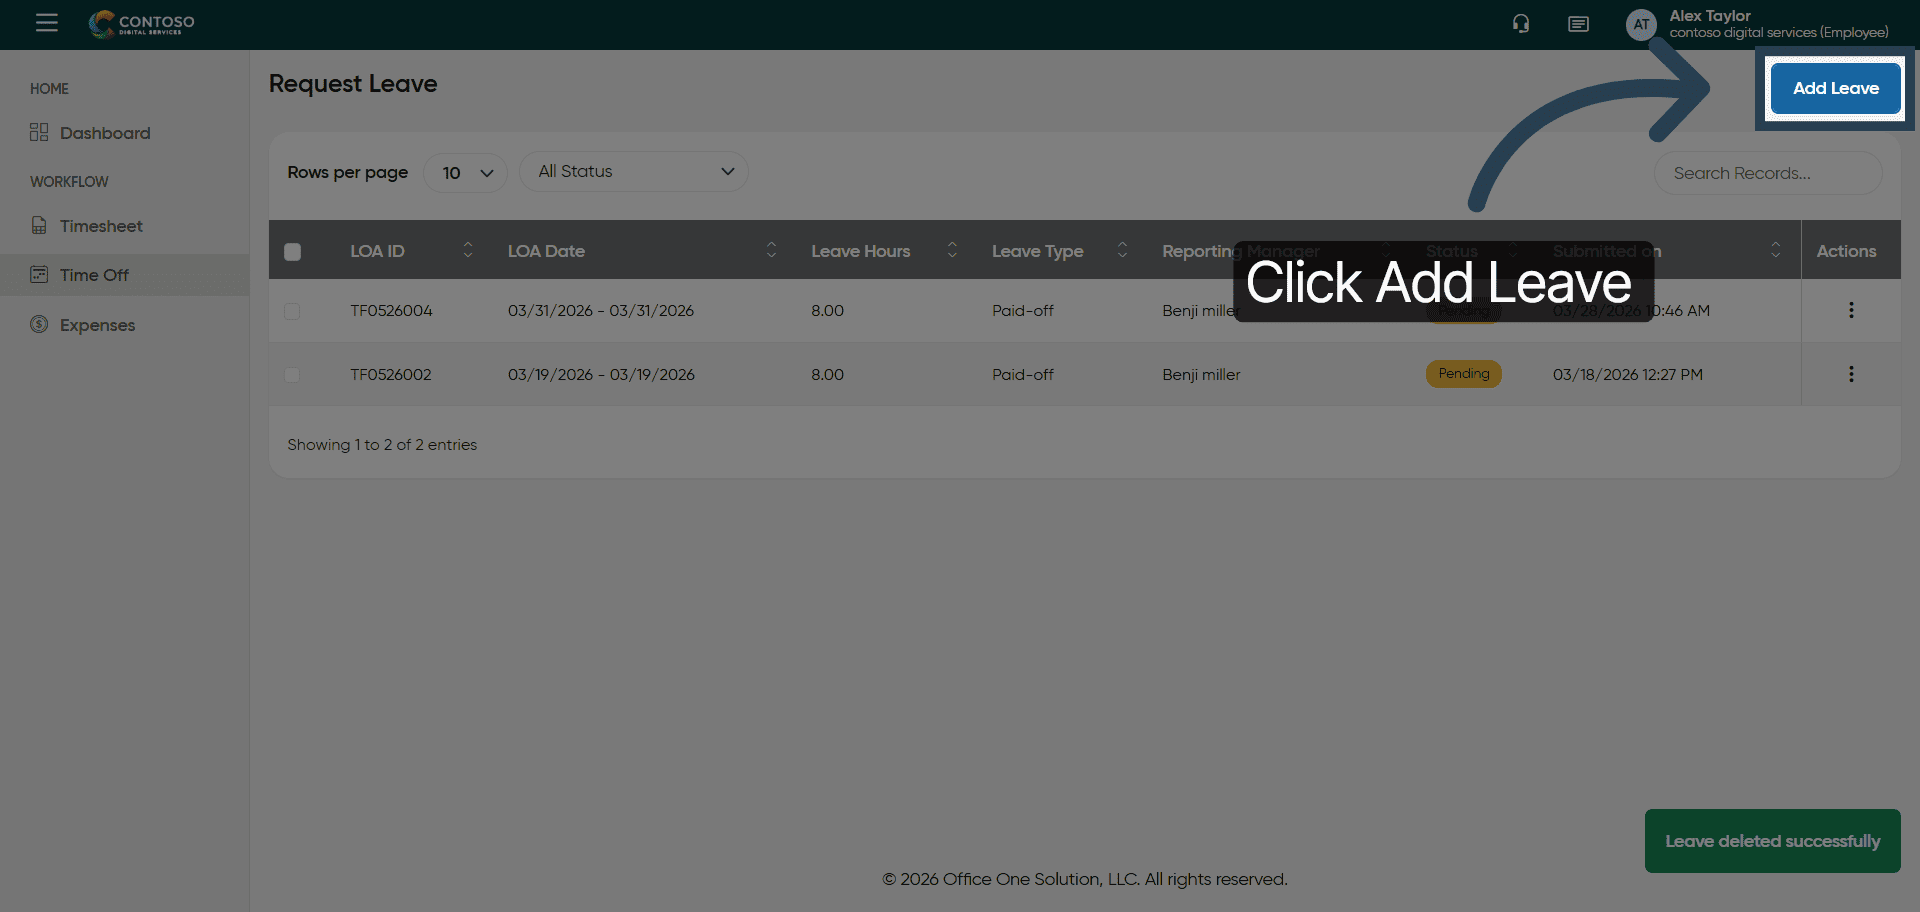Click the Contoso logo

(x=142, y=24)
